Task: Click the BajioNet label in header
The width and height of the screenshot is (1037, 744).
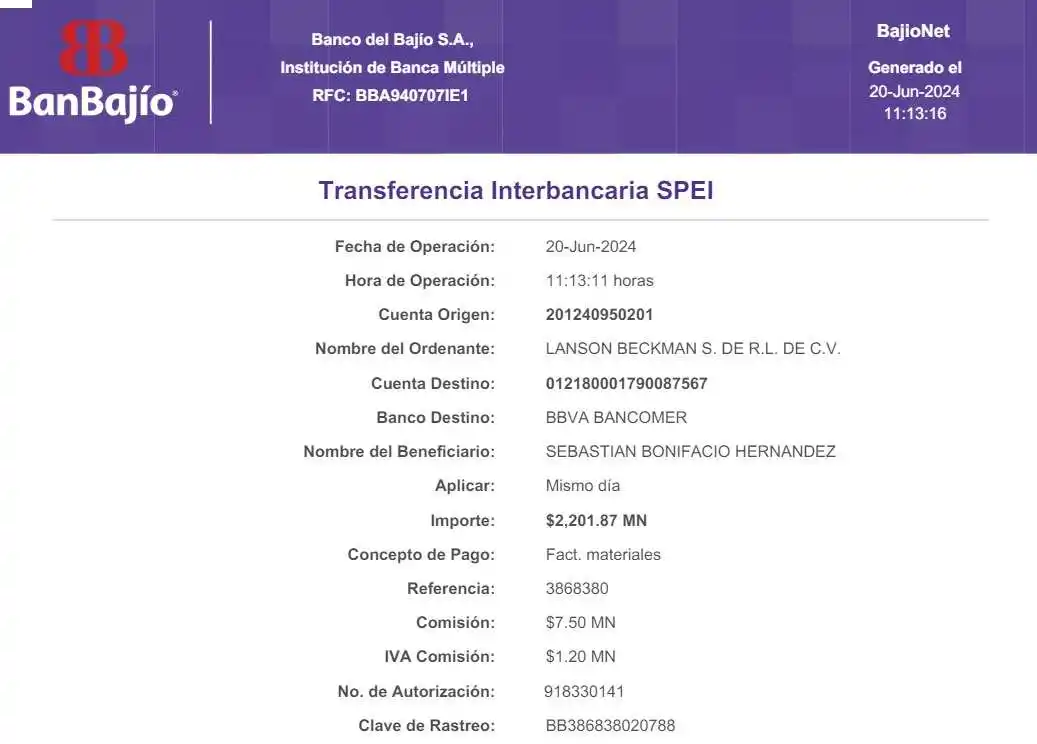Action: (x=913, y=31)
